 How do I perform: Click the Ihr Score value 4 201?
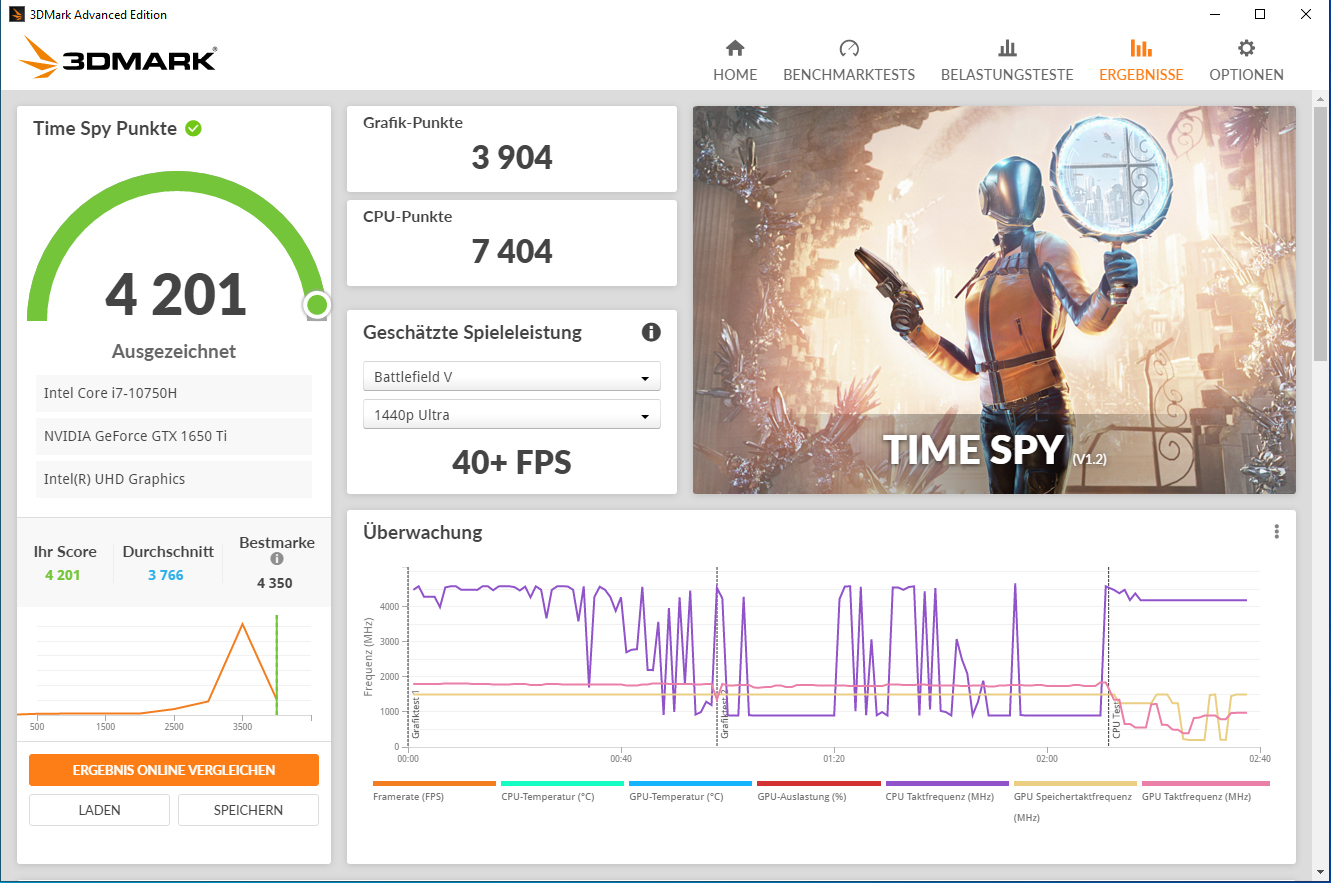click(x=63, y=575)
